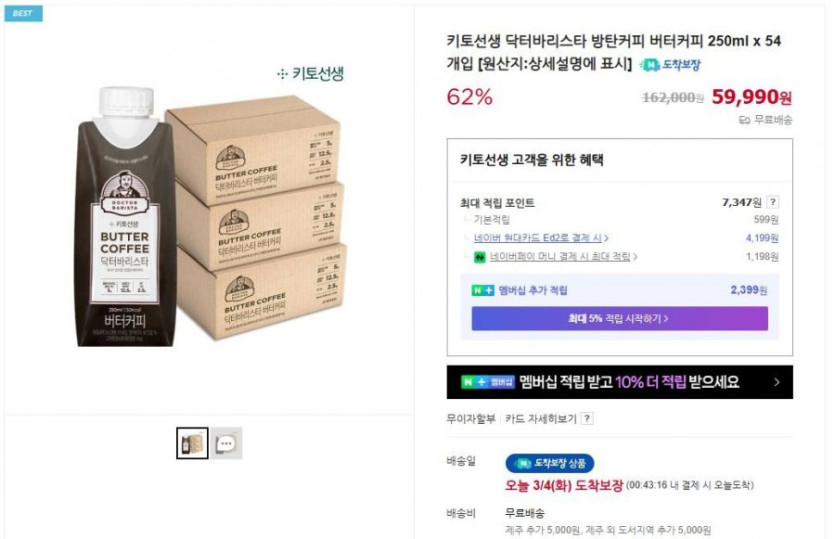Screen dimensions: 835x539
Task: Click the 멤버십 추가 적립 label
Action: 532,291
